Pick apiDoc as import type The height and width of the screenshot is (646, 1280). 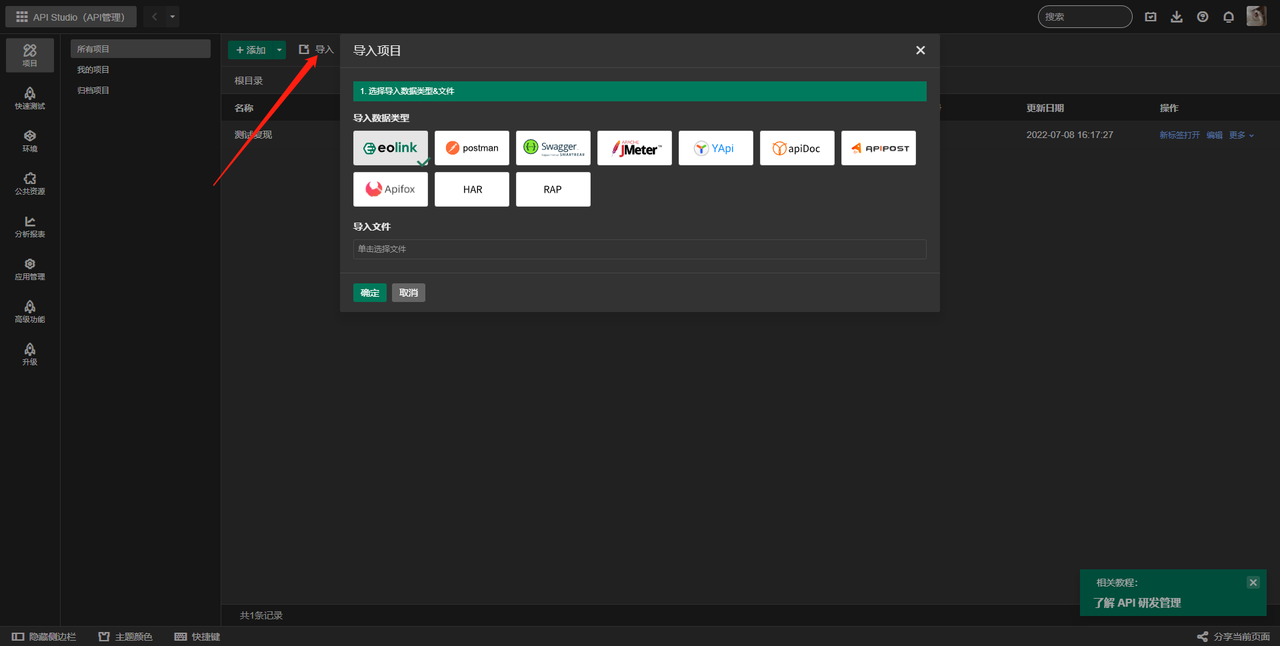tap(797, 148)
